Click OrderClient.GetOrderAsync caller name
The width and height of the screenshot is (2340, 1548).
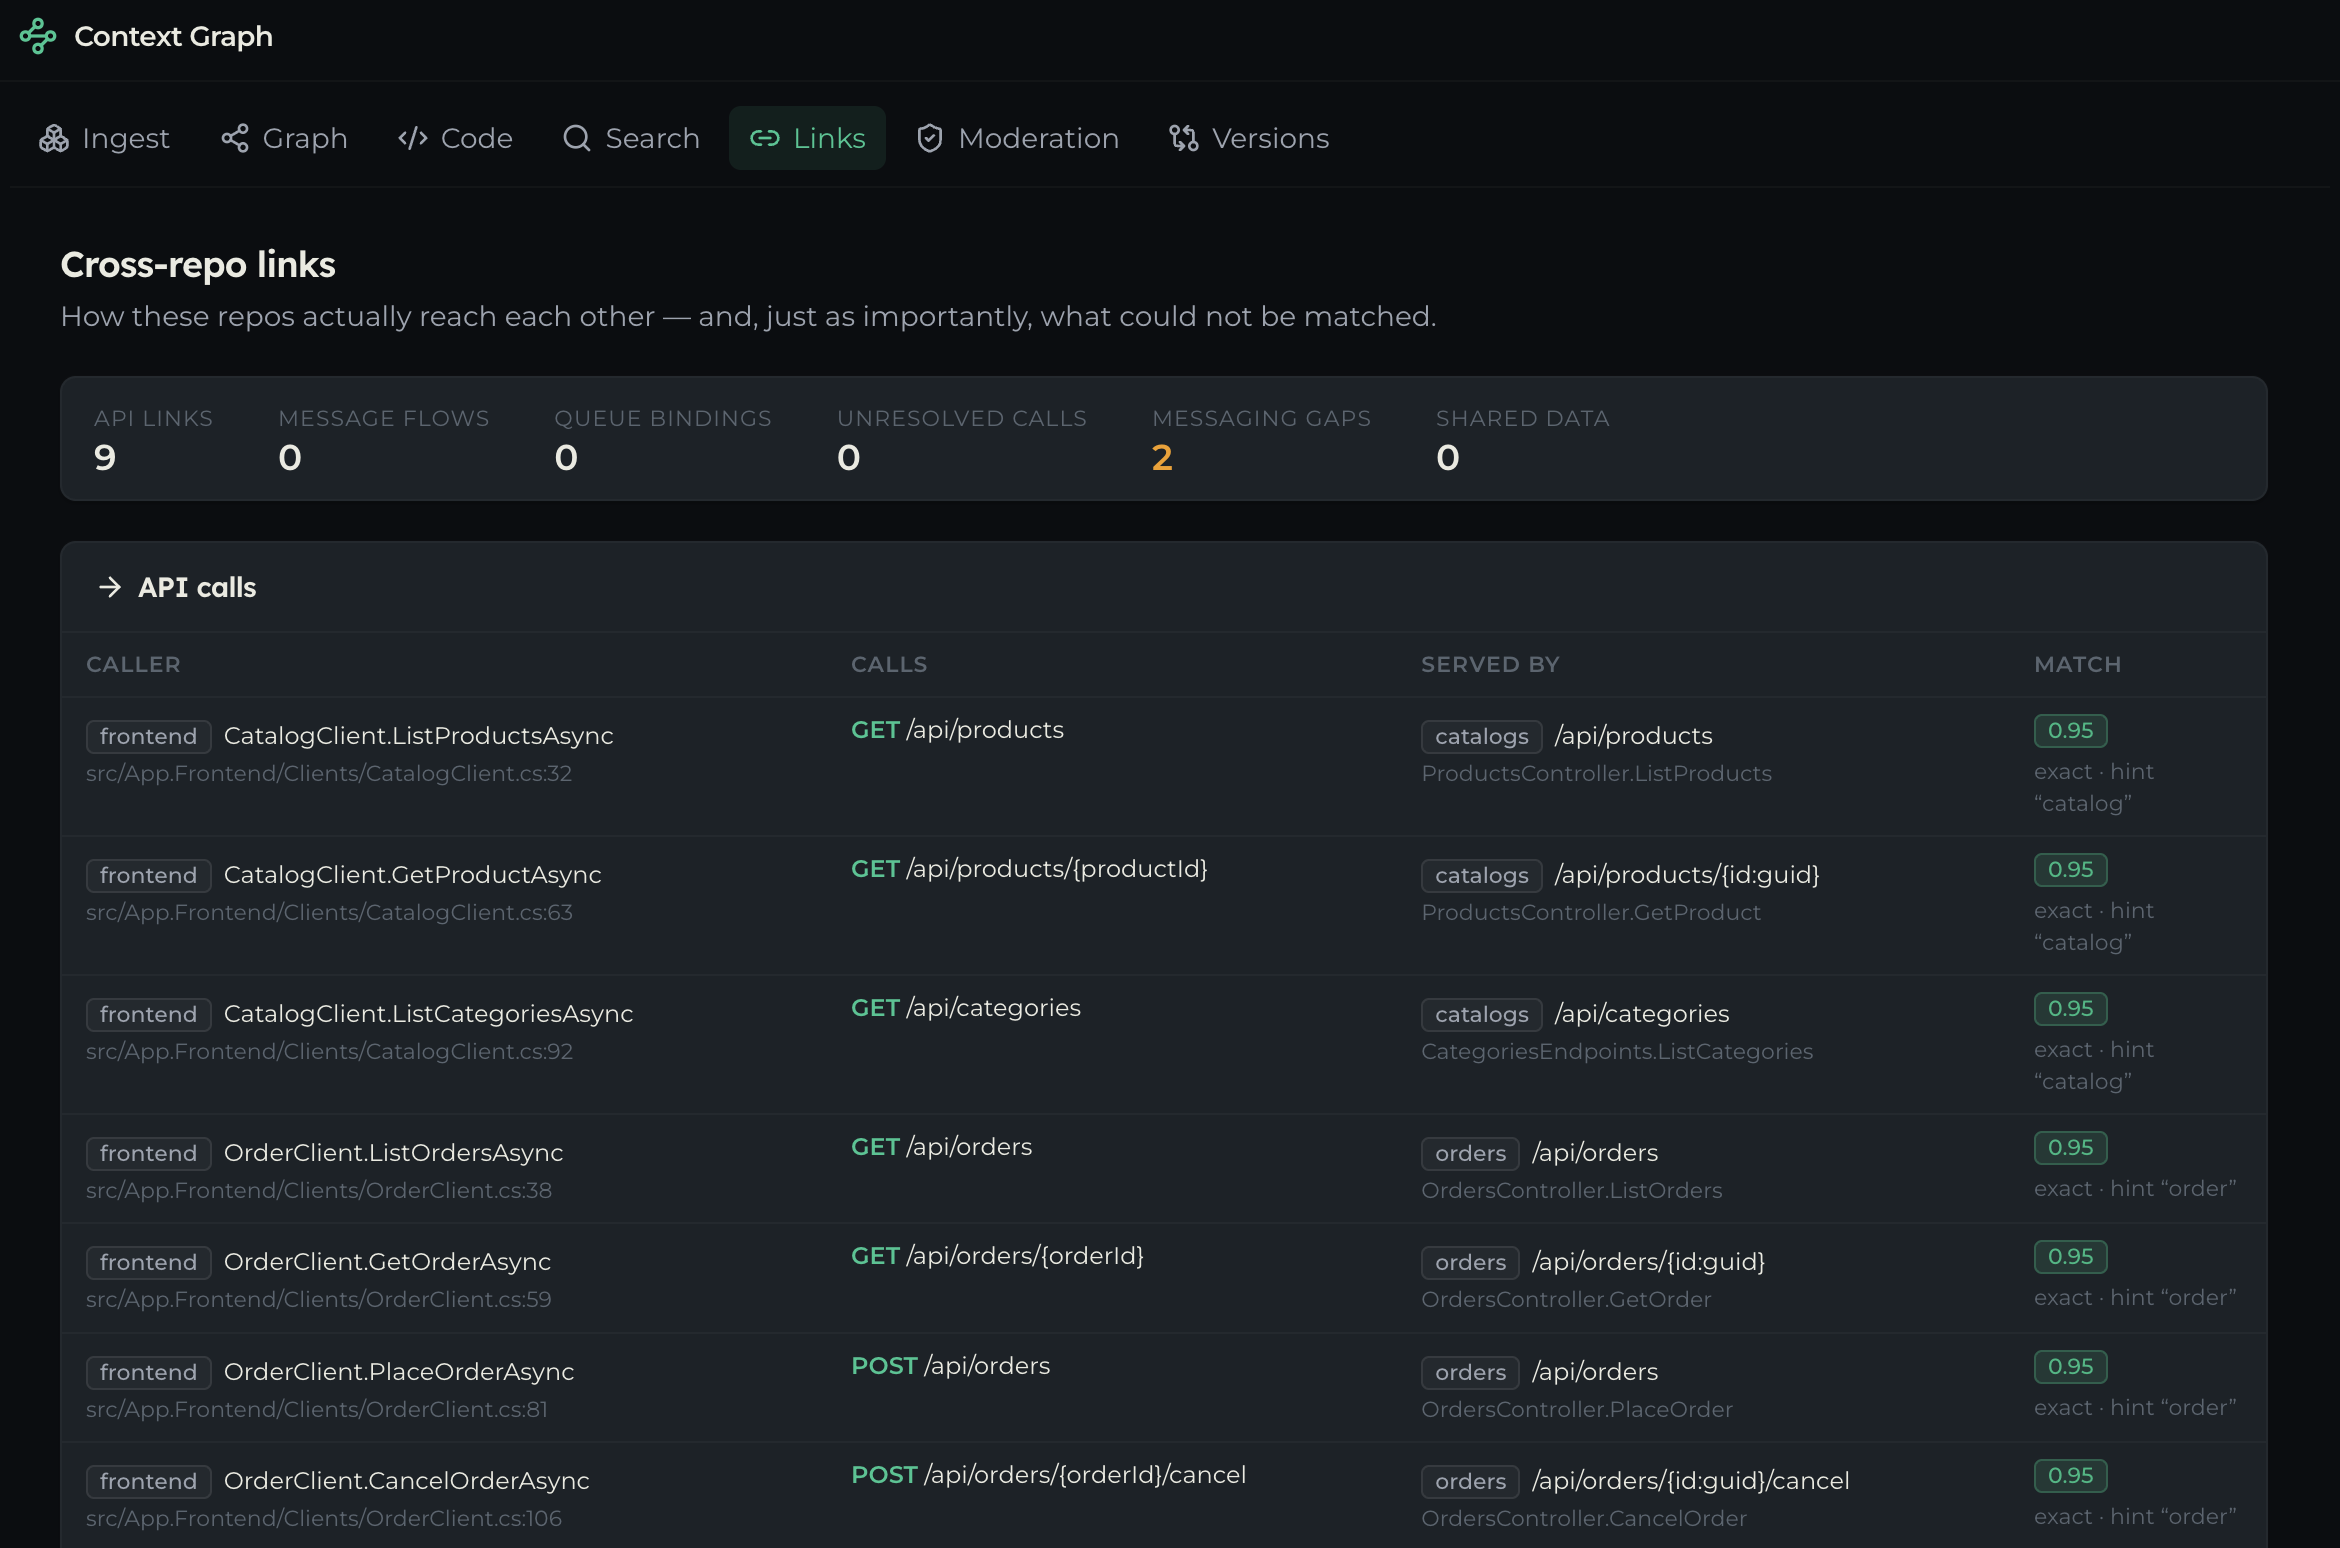pos(388,1262)
